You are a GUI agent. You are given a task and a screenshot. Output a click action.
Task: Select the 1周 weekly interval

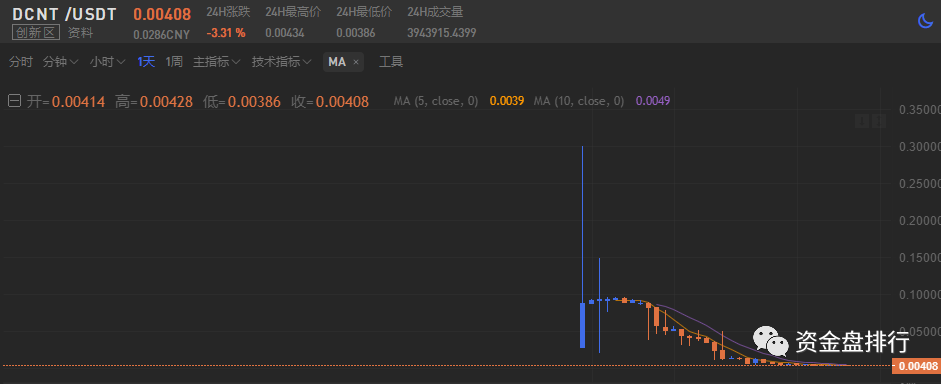[174, 62]
